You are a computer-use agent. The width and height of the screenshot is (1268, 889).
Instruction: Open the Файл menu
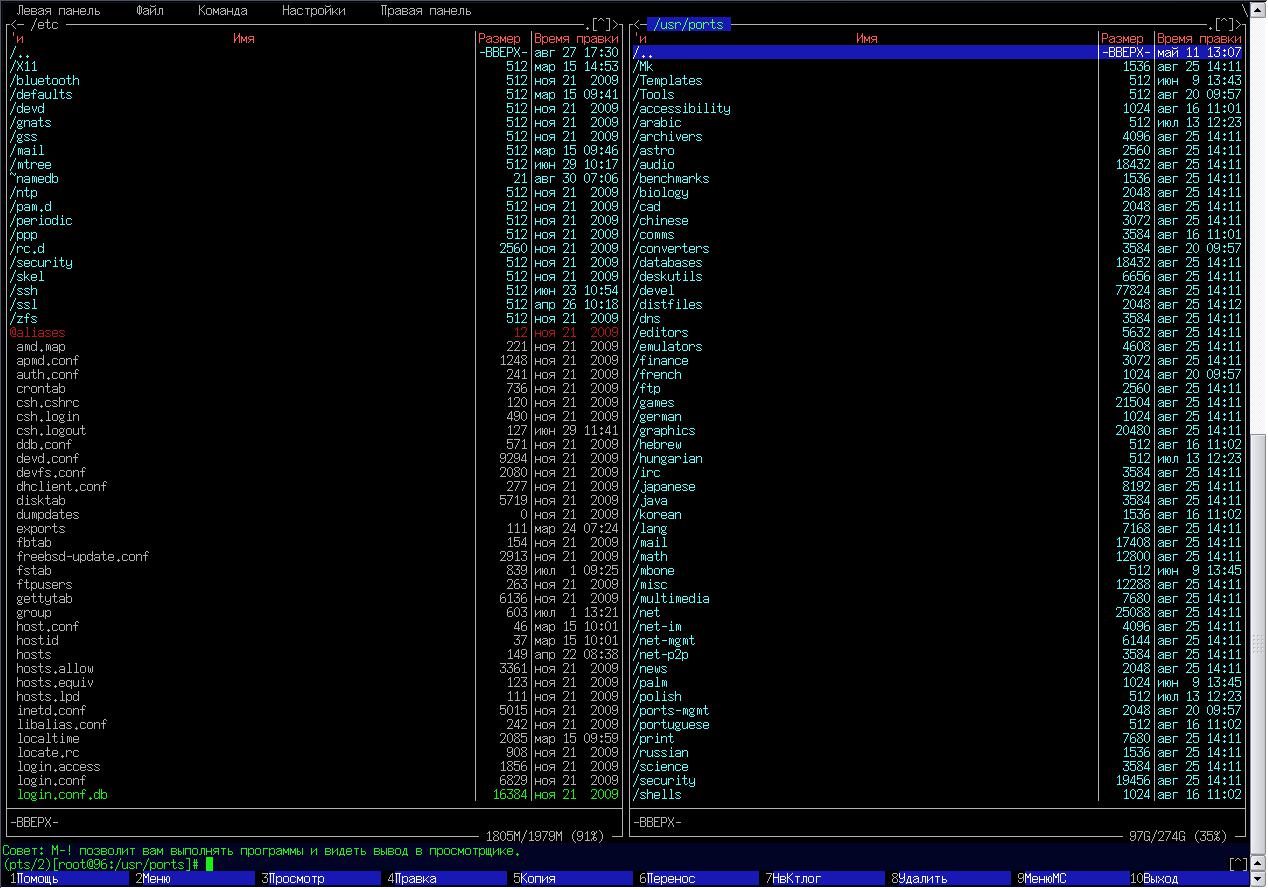coord(150,11)
